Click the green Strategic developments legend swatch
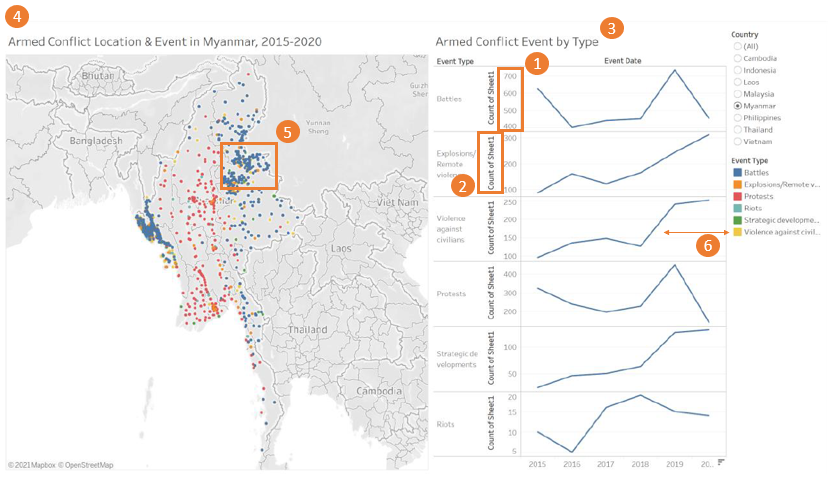The height and width of the screenshot is (479, 834). [x=737, y=220]
